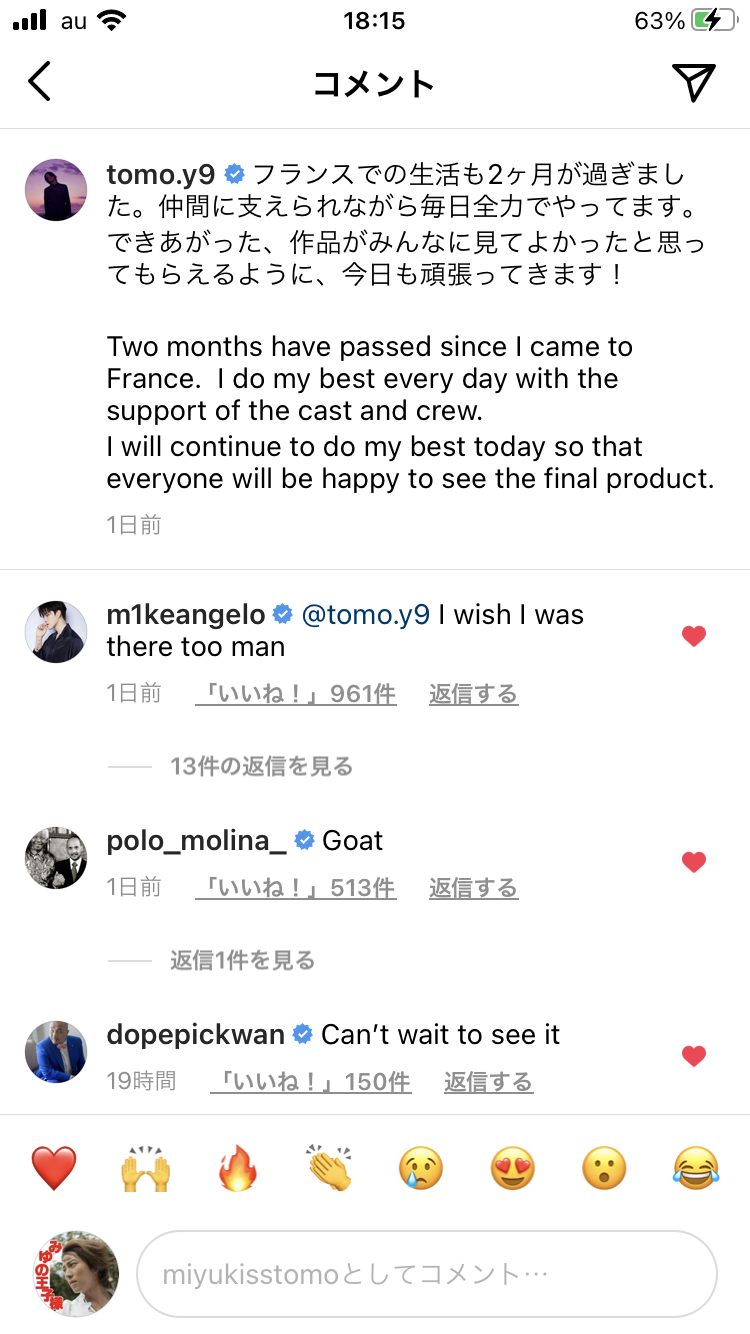
Task: Toggle like on dopepickwan's comment
Action: pyautogui.click(x=694, y=1055)
